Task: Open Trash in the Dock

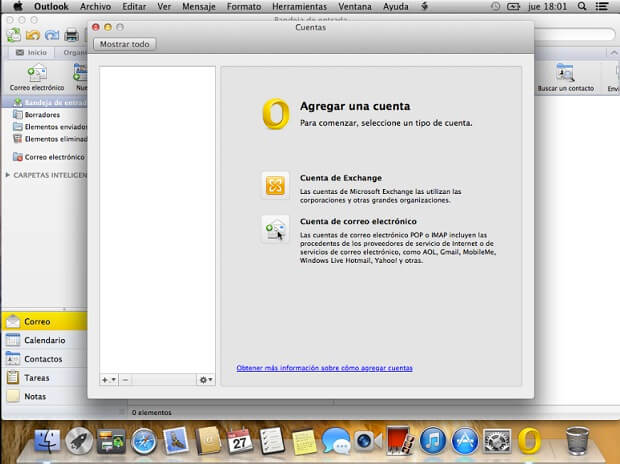Action: pos(577,440)
